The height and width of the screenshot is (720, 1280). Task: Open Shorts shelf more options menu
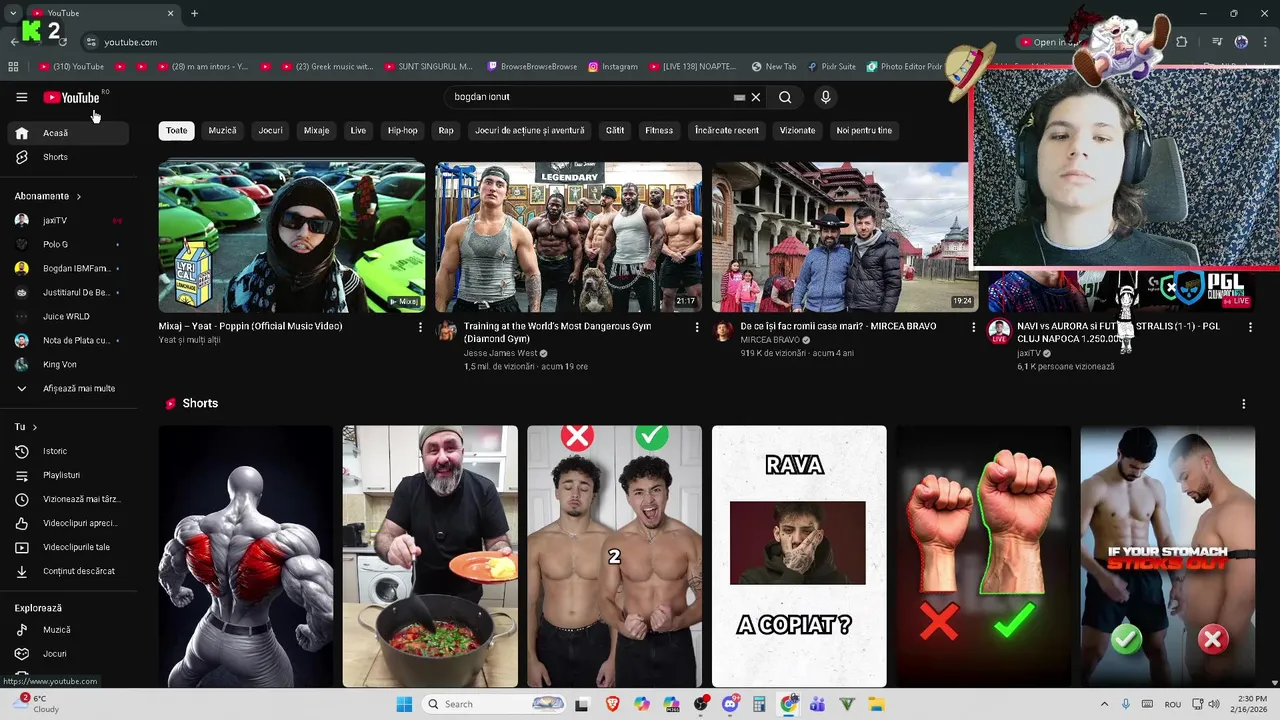coord(1244,404)
